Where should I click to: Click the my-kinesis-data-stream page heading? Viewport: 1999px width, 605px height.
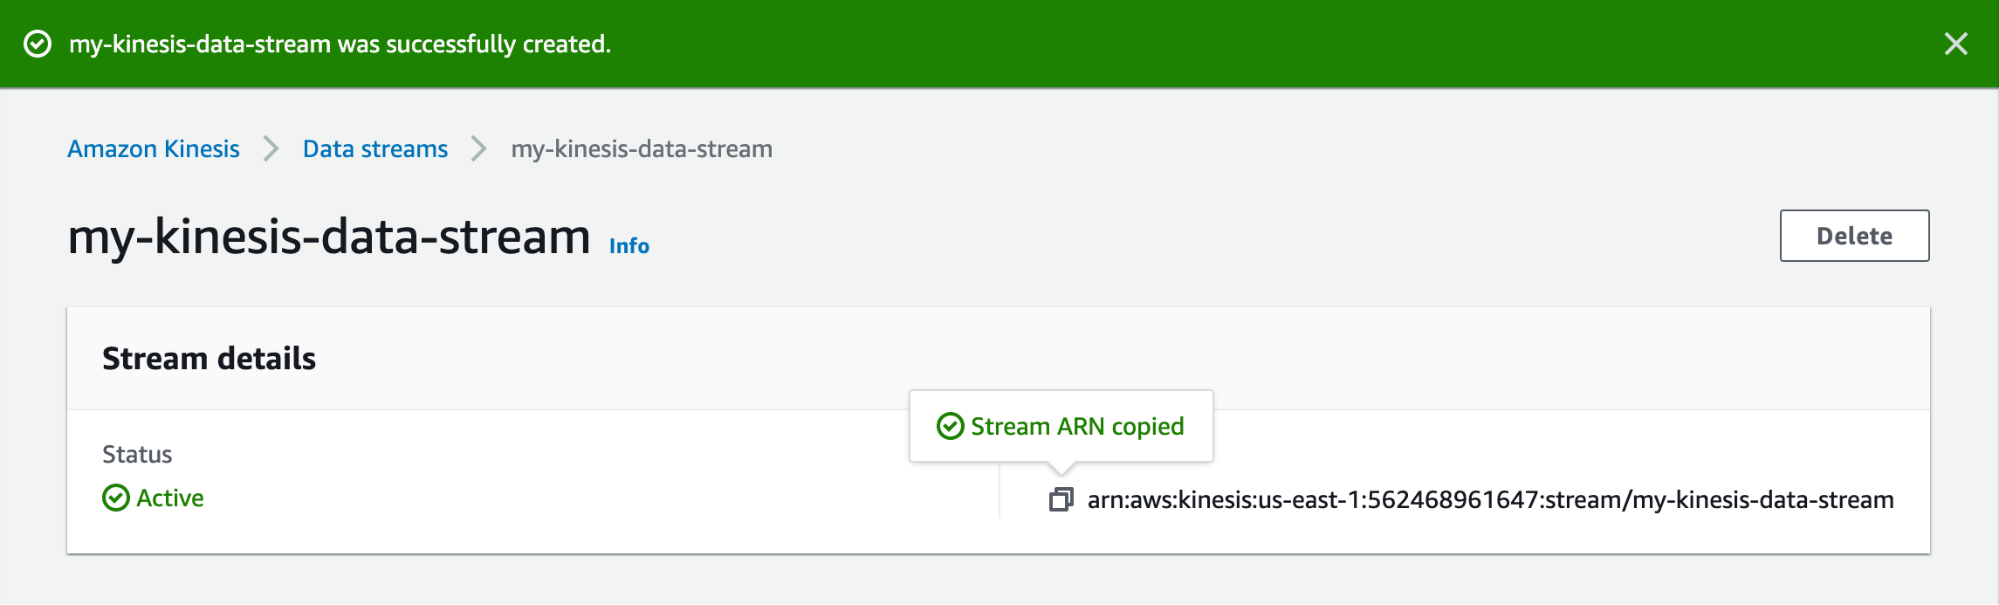coord(329,237)
